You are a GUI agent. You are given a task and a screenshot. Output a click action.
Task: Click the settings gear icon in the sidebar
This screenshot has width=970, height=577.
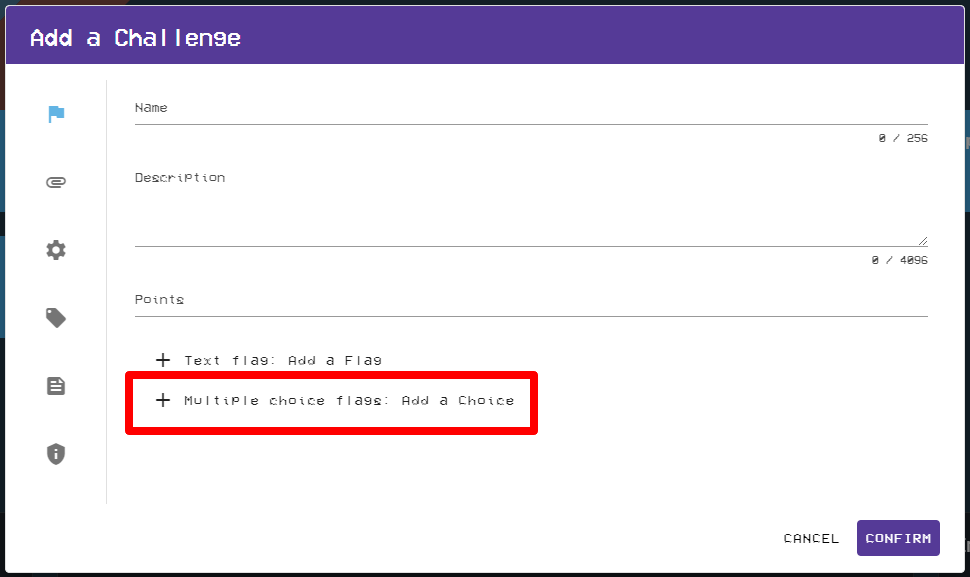click(56, 249)
